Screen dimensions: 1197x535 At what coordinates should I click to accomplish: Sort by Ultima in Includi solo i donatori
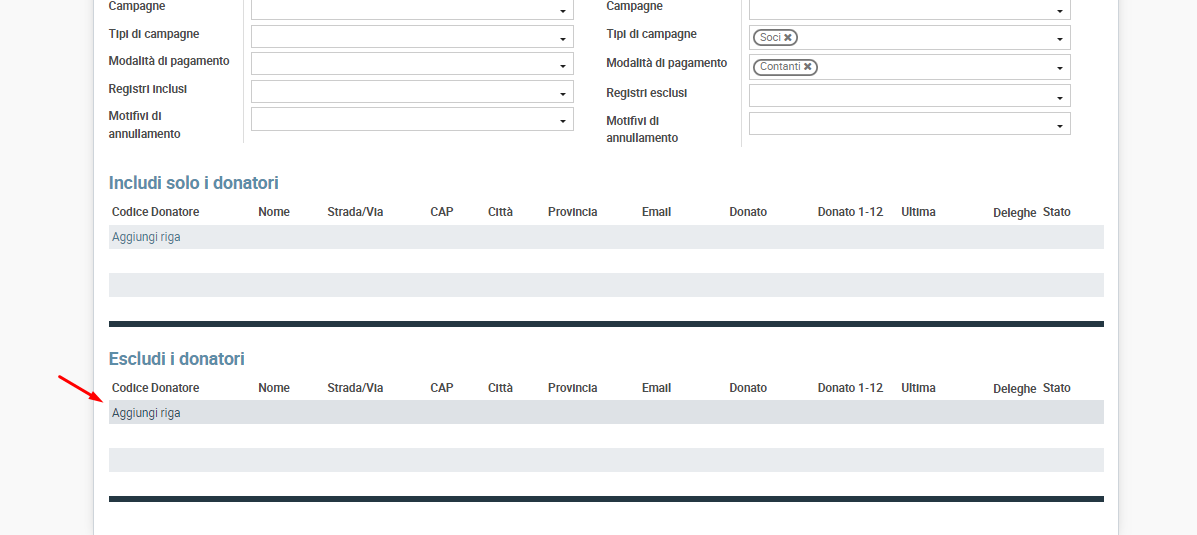point(918,212)
